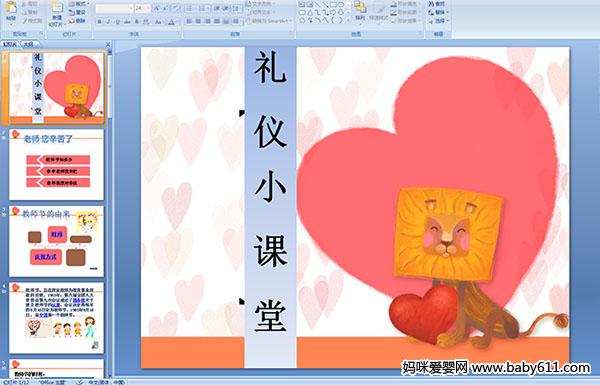Select the Oval shape in shapes gallery

341,5
